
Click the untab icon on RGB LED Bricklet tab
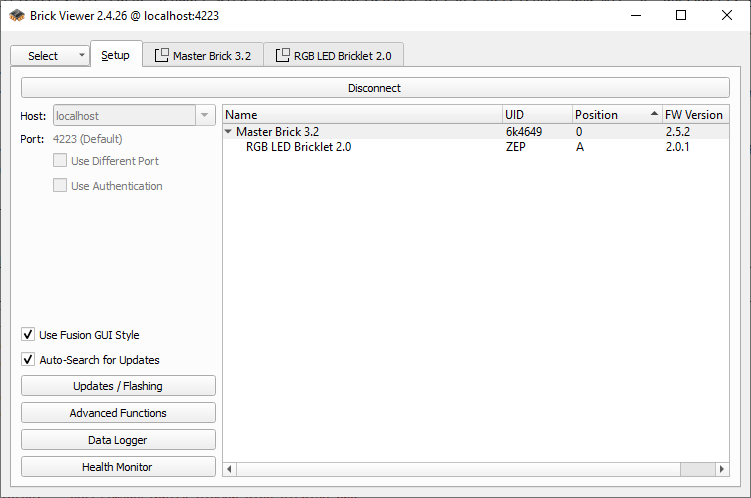point(283,56)
